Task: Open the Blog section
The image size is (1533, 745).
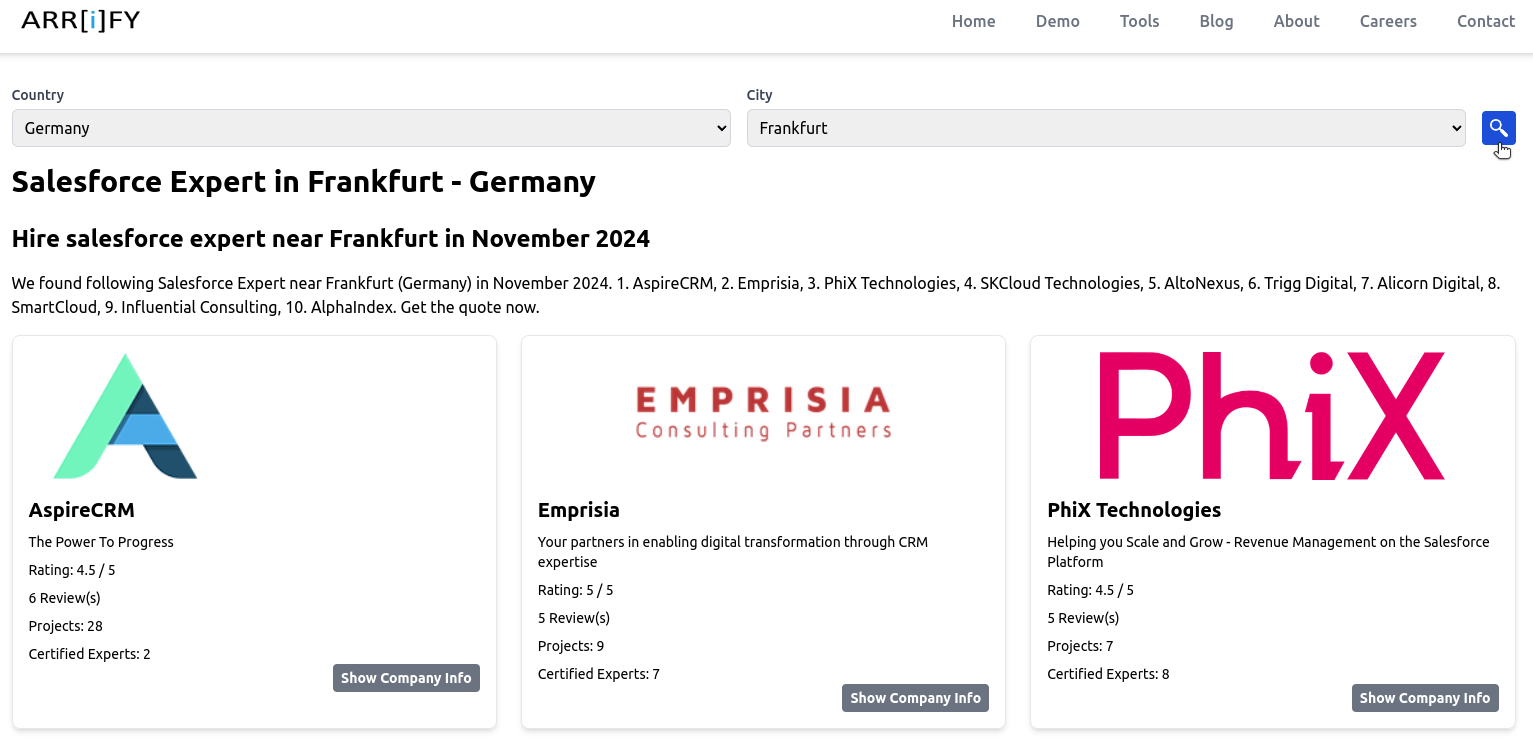Action: (x=1216, y=21)
